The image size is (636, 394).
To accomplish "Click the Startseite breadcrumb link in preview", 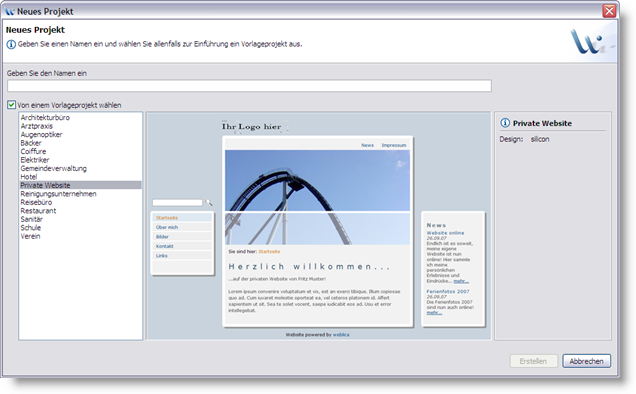I will click(x=269, y=252).
